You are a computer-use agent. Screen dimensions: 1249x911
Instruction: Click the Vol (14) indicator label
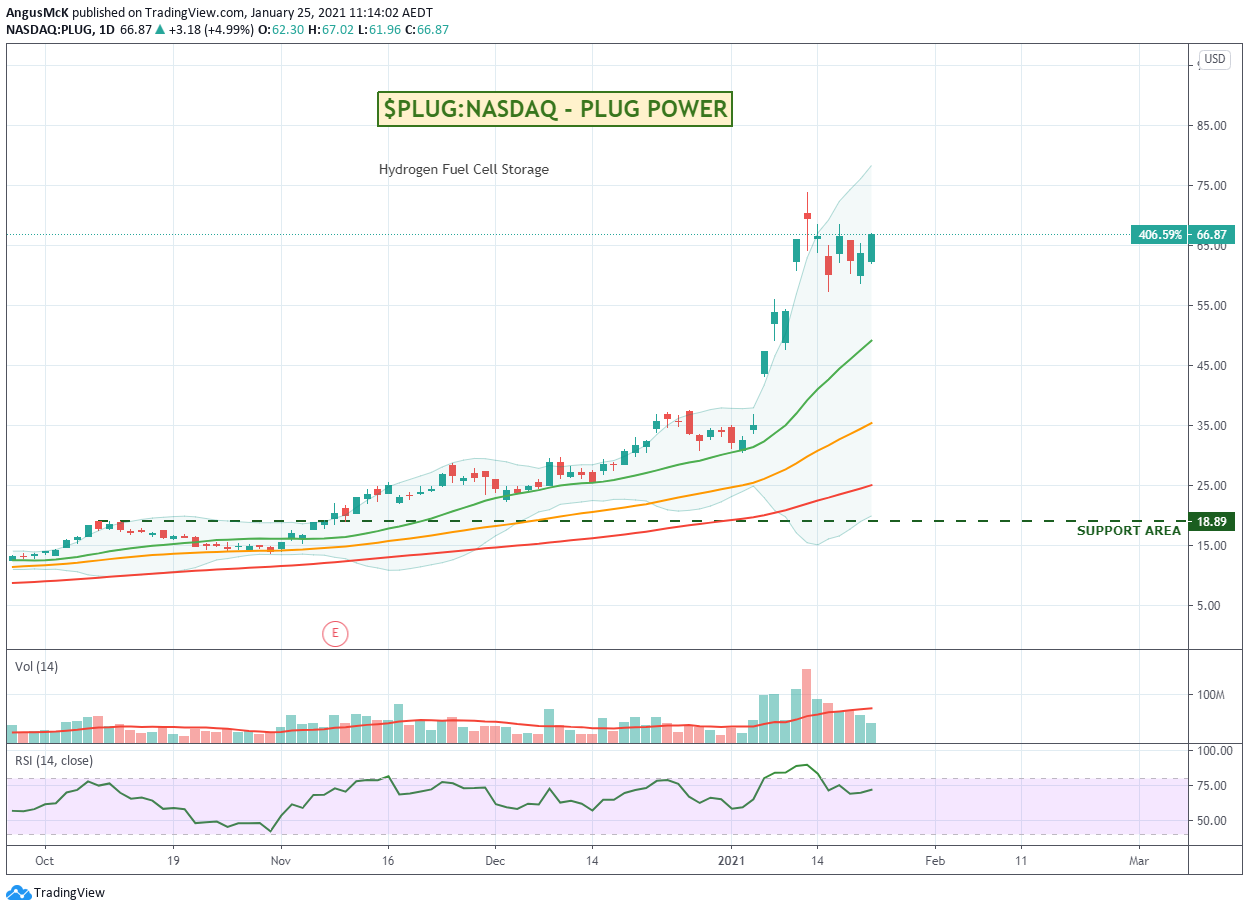(36, 667)
